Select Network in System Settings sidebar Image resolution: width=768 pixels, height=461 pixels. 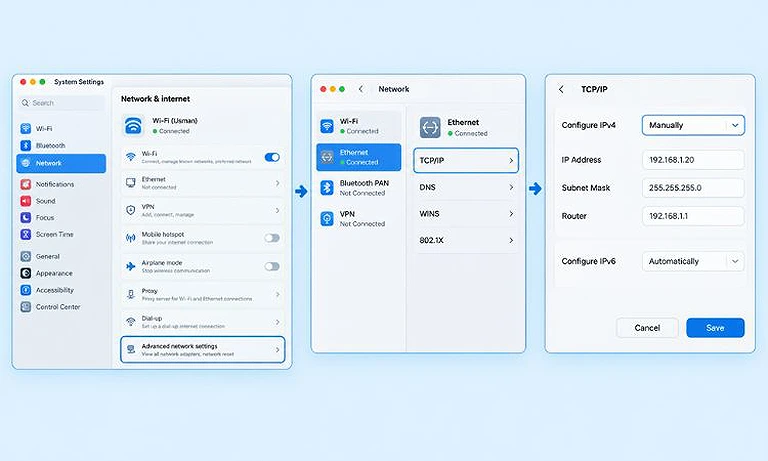pos(61,163)
